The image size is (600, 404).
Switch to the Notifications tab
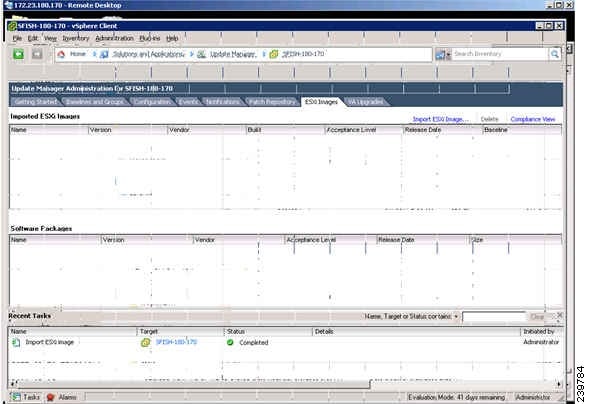click(223, 102)
